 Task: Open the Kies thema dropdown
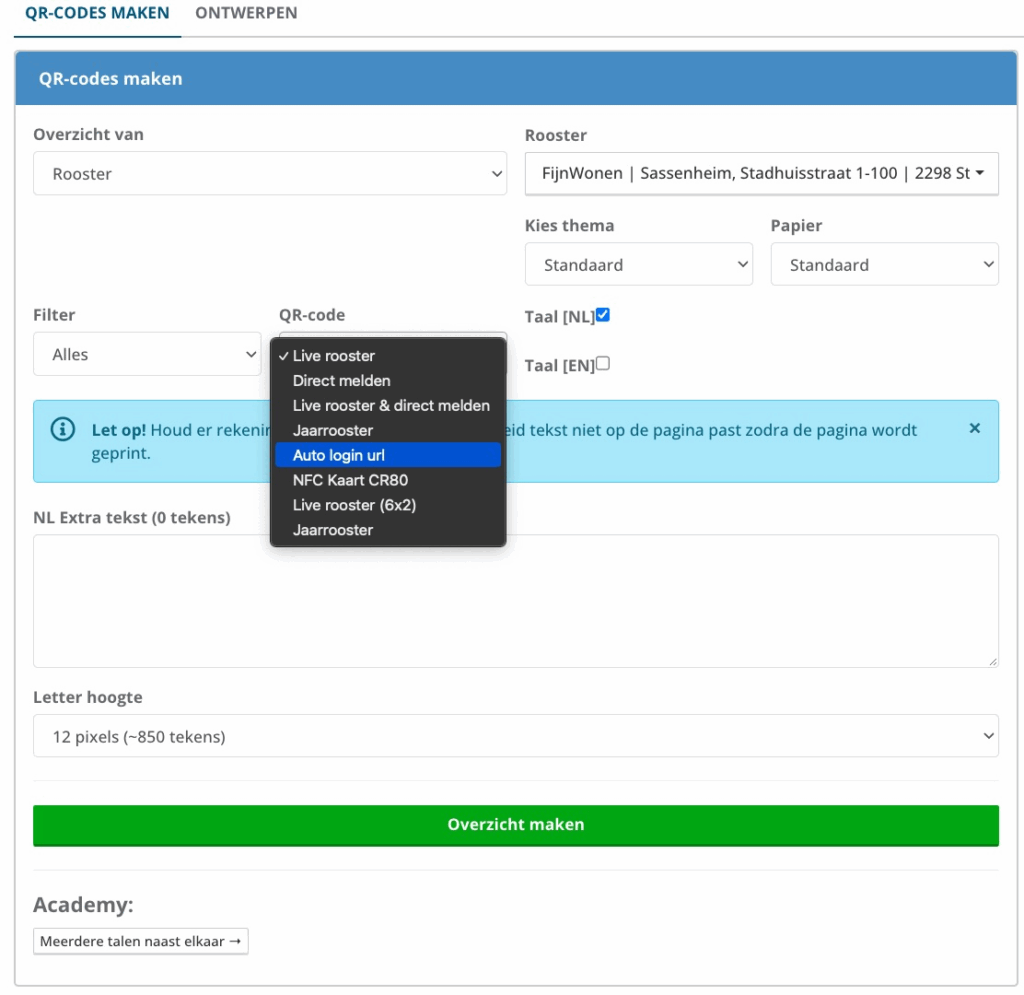pos(638,265)
